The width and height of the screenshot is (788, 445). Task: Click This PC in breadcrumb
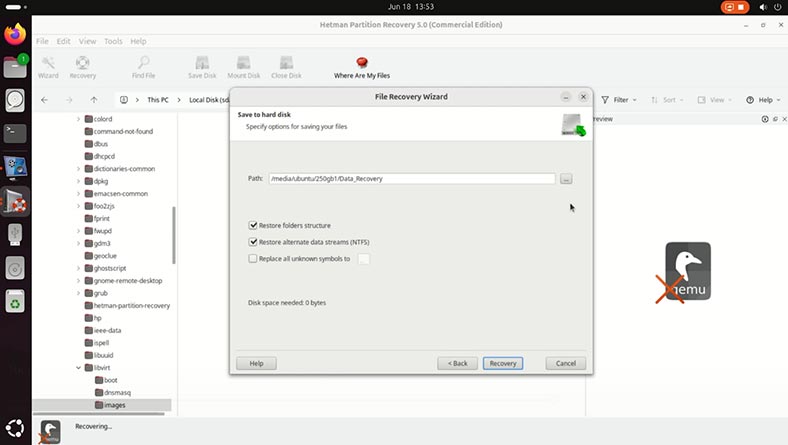click(158, 100)
